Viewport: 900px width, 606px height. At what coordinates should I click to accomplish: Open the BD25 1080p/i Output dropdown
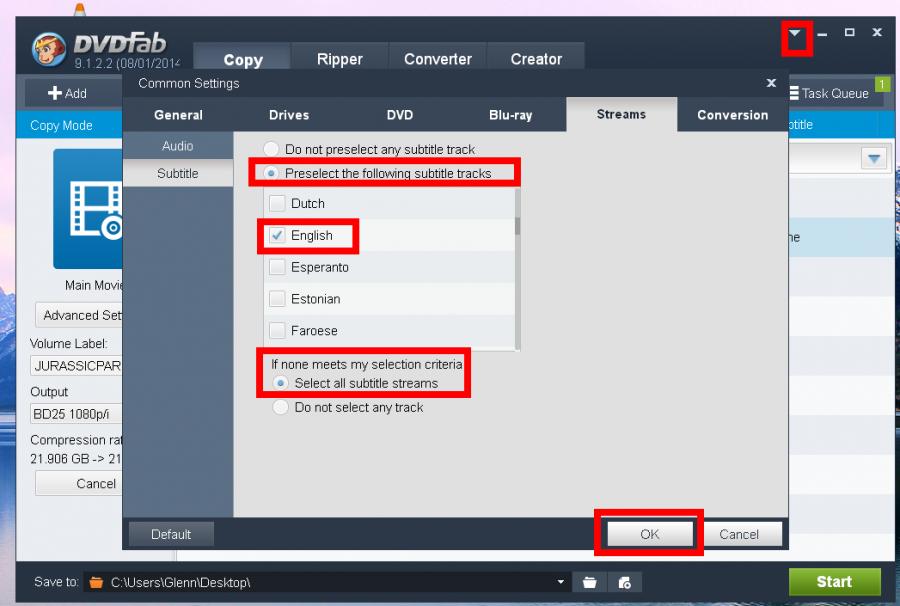pyautogui.click(x=76, y=414)
